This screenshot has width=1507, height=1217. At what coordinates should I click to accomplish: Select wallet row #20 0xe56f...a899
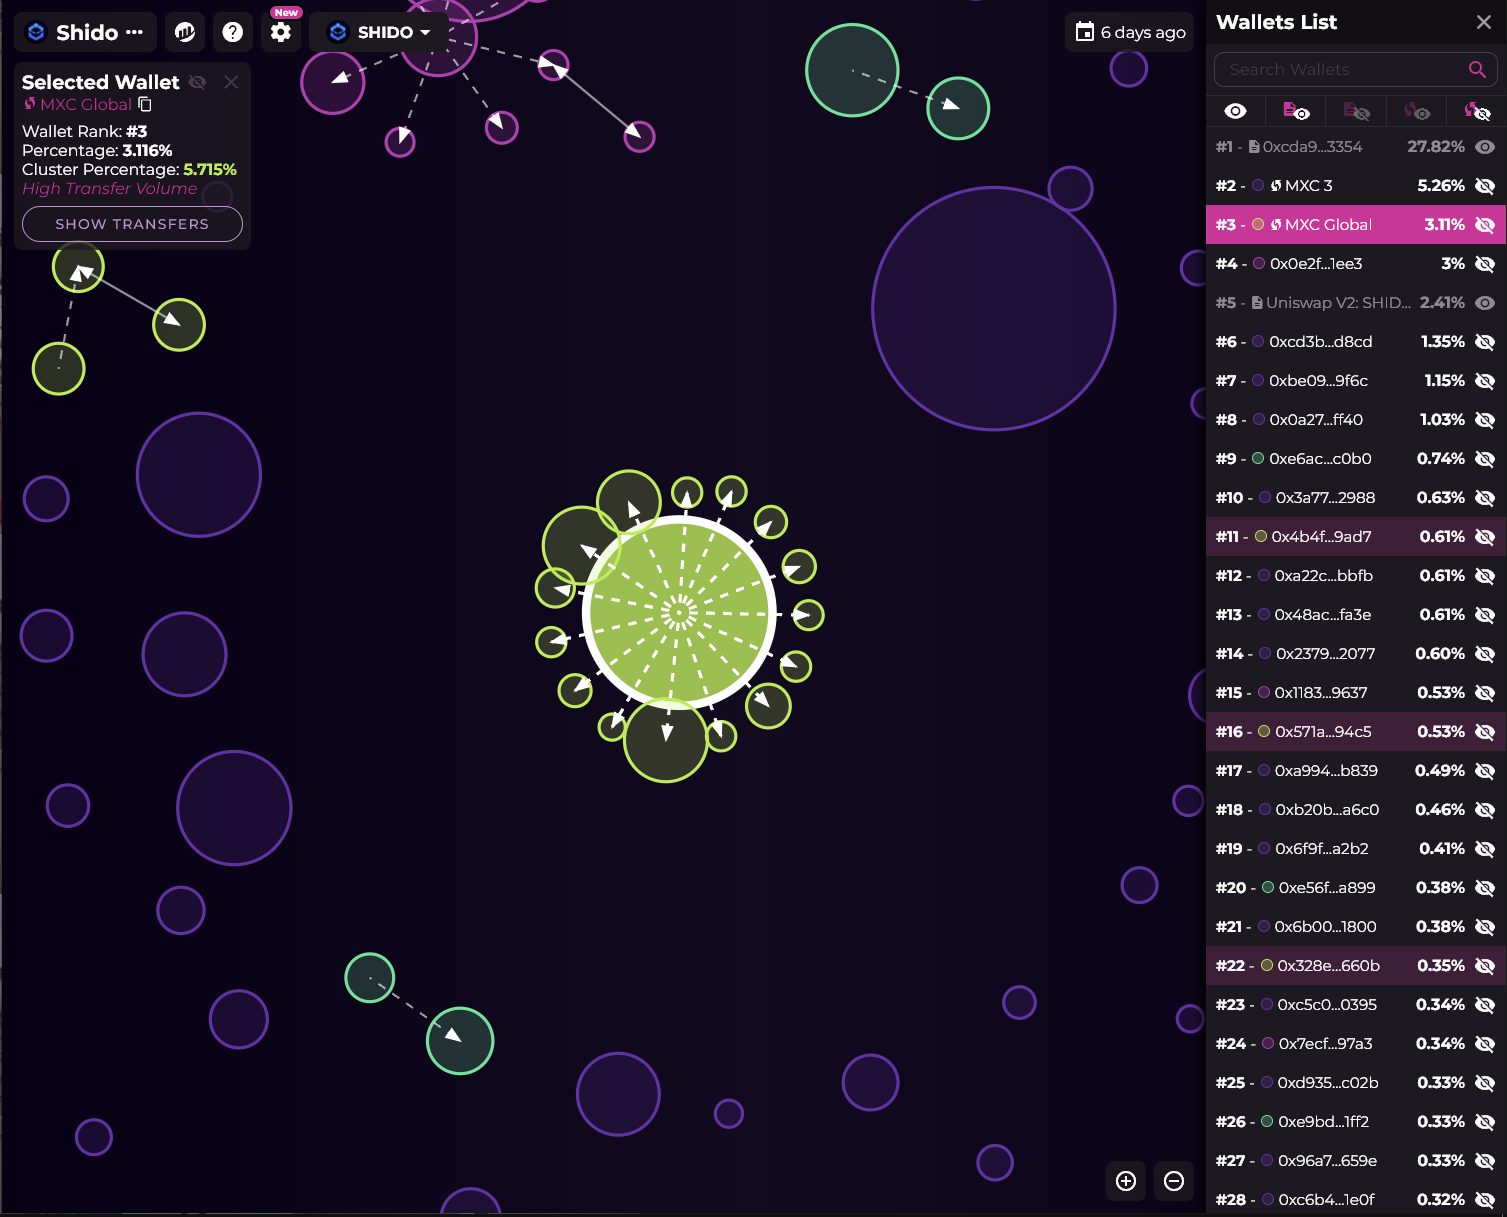coord(1356,887)
